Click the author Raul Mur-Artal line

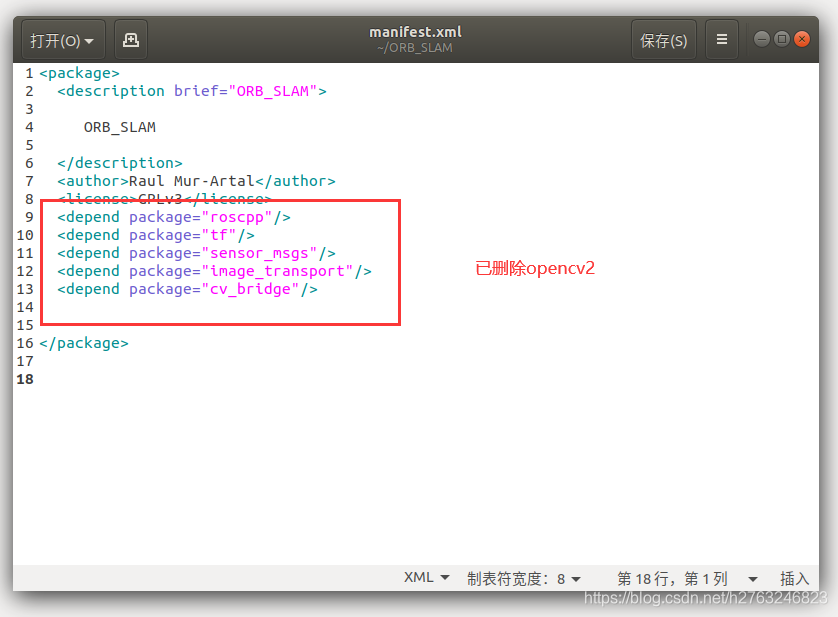point(196,181)
